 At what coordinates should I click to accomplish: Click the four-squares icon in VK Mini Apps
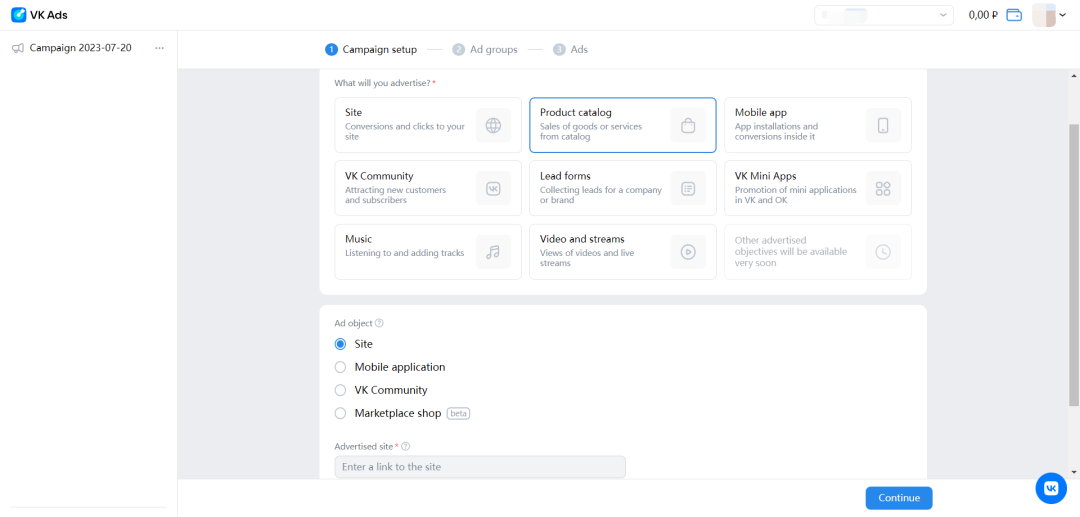tap(883, 189)
